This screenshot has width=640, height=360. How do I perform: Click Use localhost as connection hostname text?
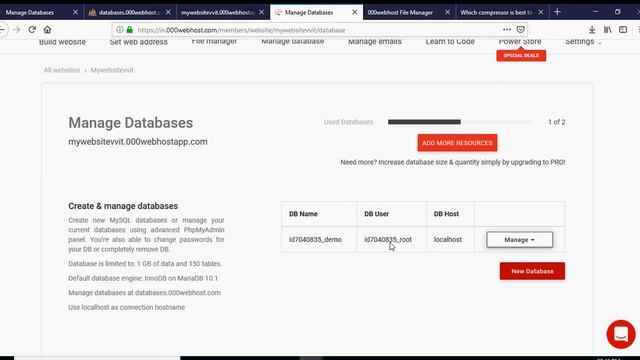click(x=127, y=307)
